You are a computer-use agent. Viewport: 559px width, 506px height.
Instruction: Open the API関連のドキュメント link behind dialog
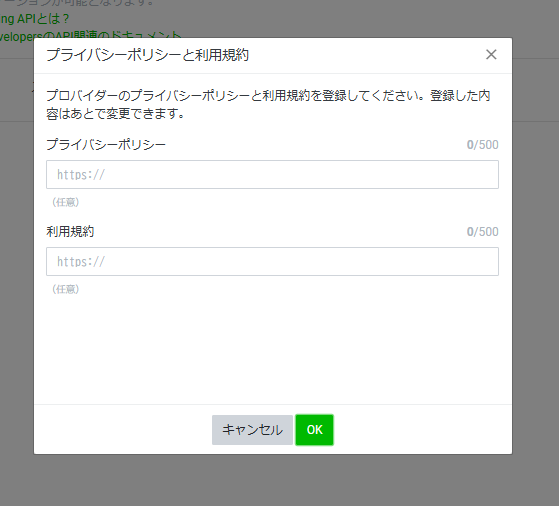[90, 35]
